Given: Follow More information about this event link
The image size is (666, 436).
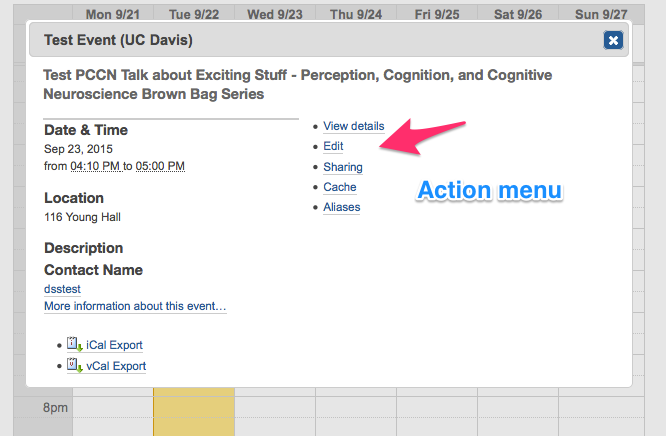Looking at the screenshot, I should click(135, 306).
